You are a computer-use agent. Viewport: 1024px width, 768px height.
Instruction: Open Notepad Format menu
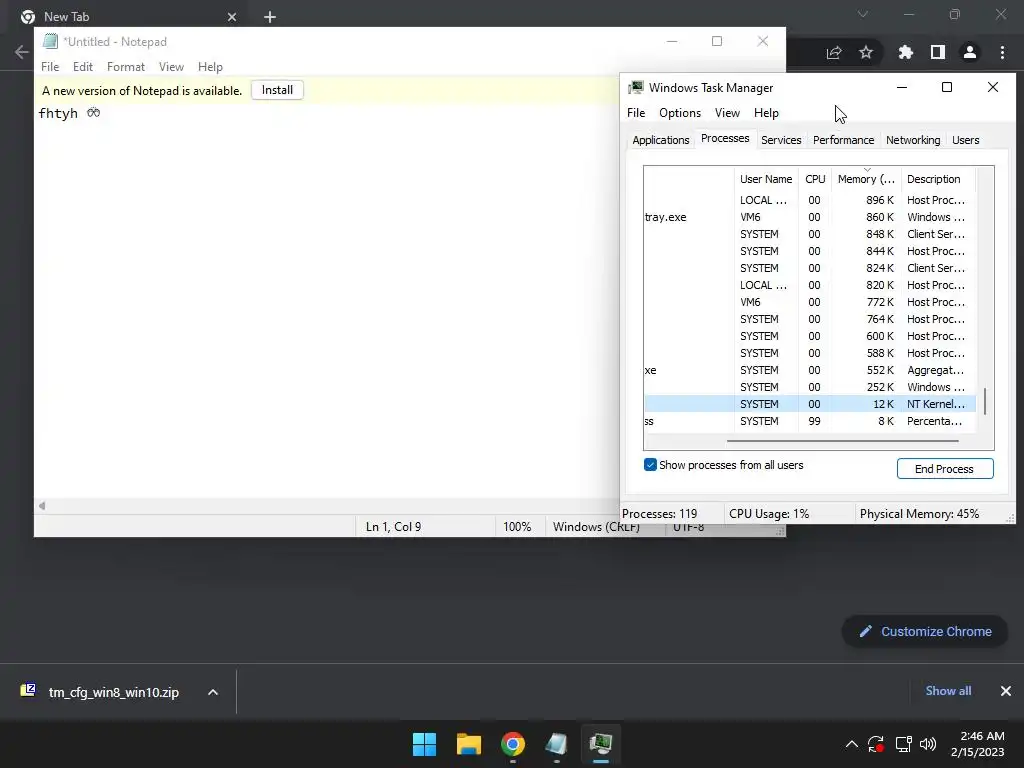(125, 67)
